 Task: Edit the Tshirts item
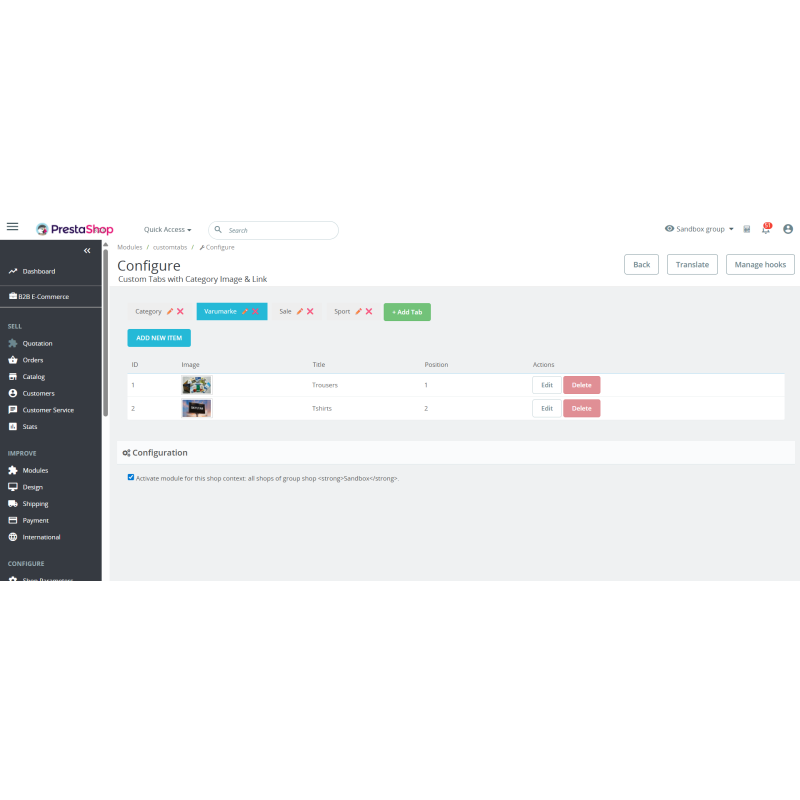click(547, 408)
